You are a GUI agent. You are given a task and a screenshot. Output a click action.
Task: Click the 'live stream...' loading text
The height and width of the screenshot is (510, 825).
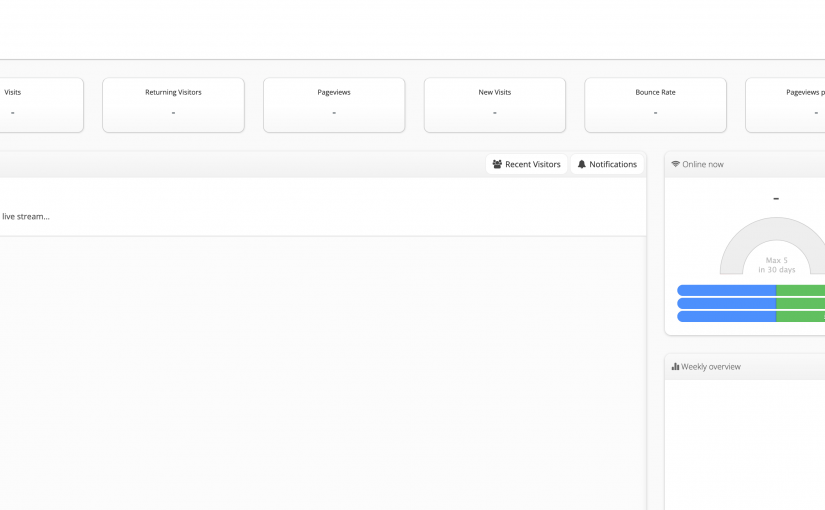[26, 216]
